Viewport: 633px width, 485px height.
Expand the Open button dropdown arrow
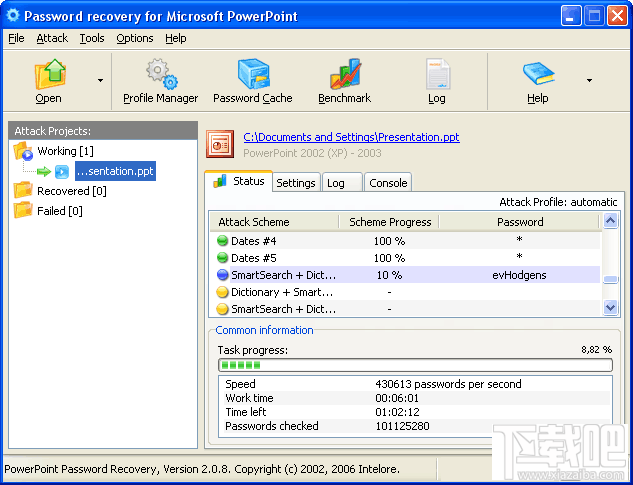[101, 80]
